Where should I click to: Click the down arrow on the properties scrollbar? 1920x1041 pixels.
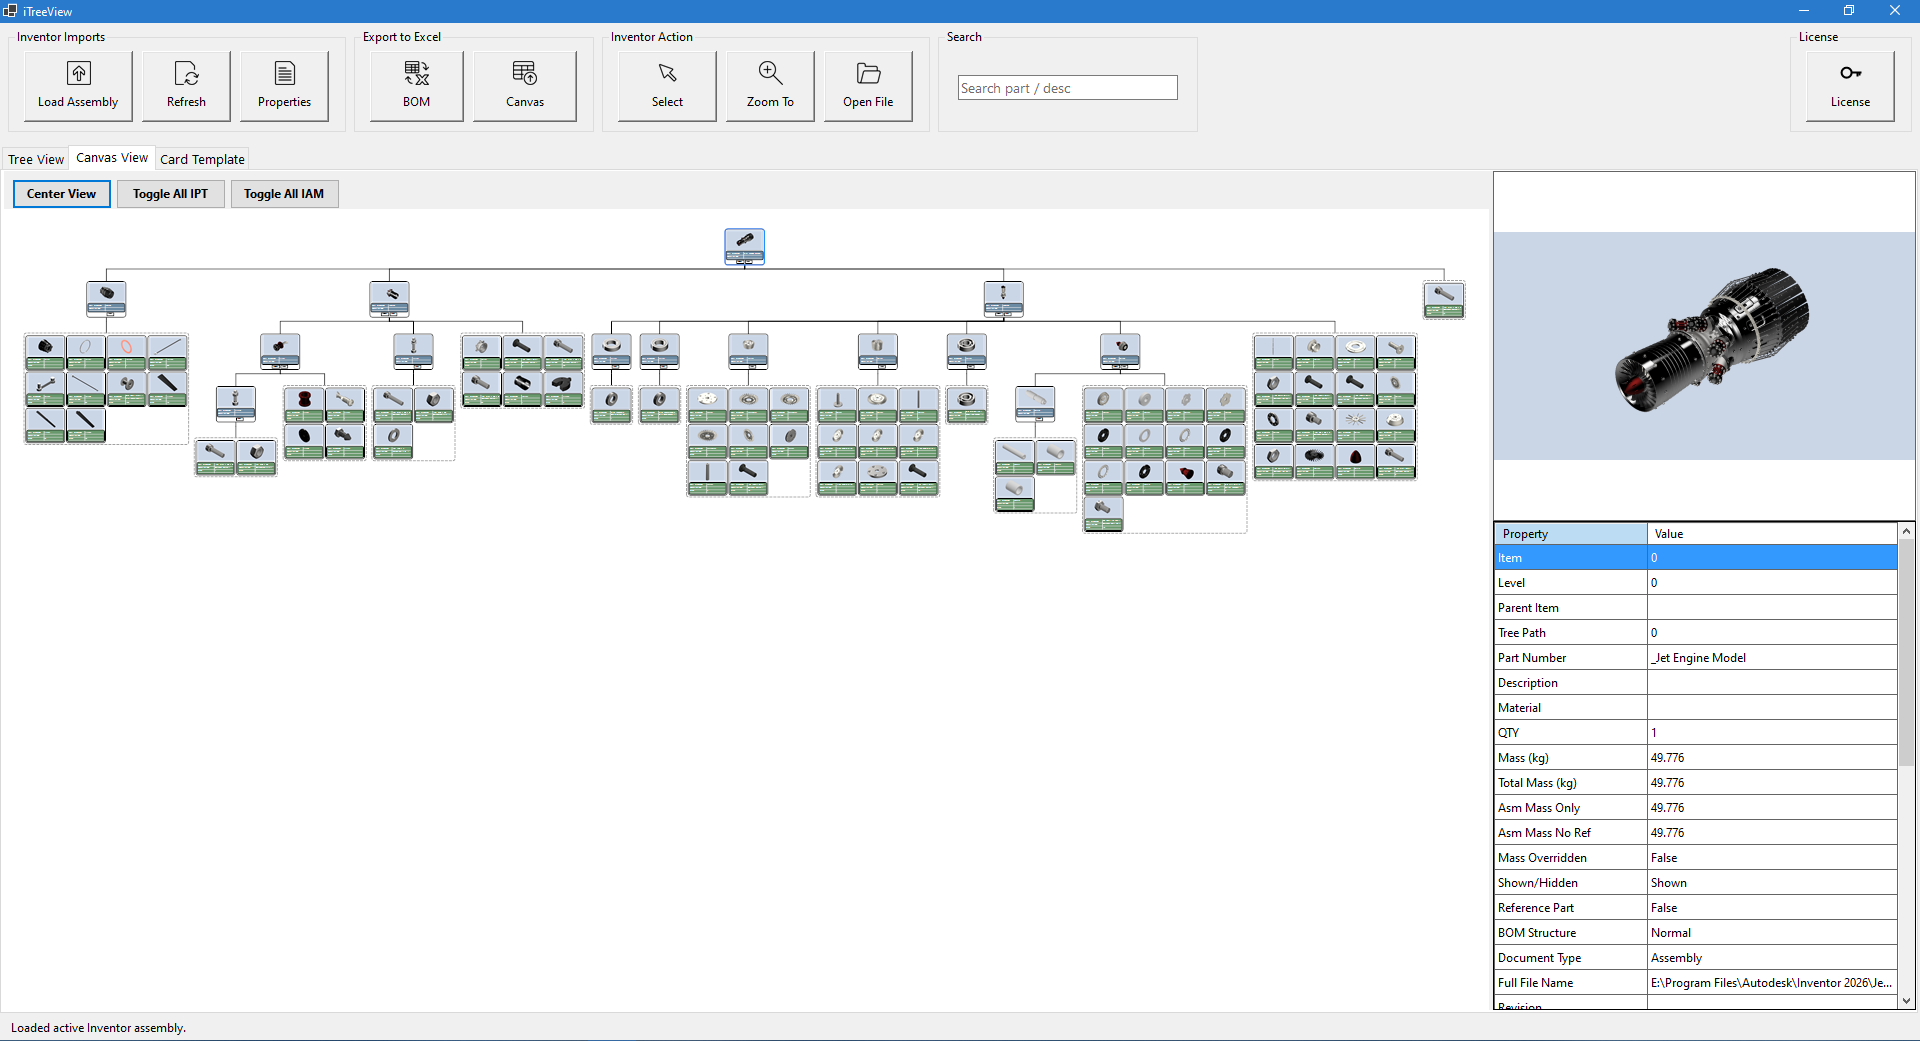tap(1907, 1001)
